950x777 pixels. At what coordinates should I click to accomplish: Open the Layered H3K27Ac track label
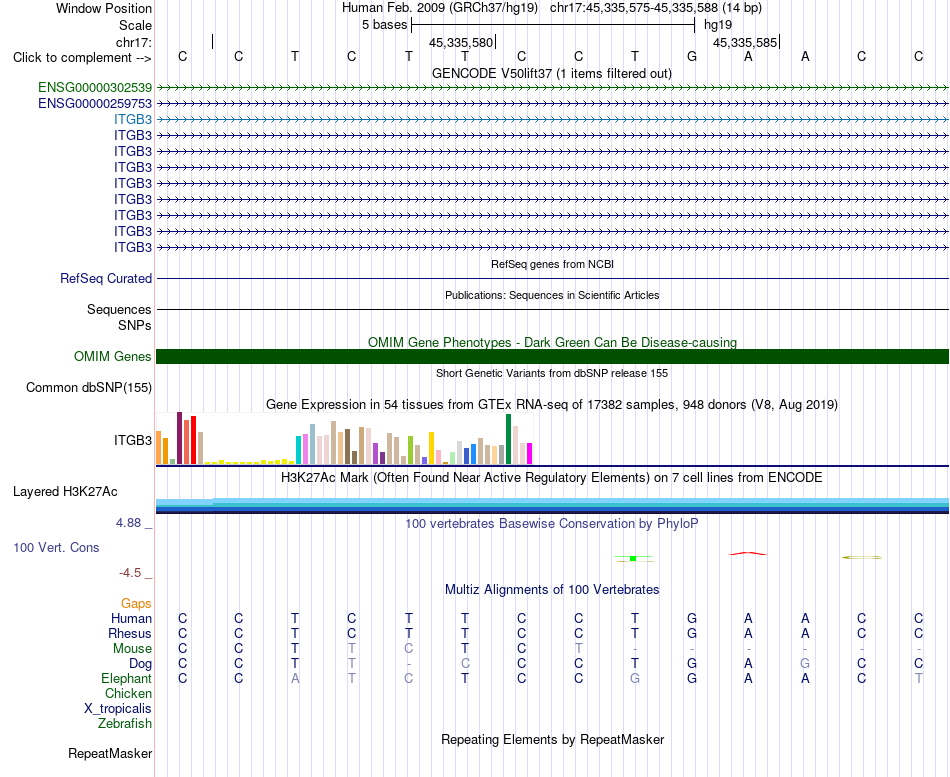[x=65, y=492]
